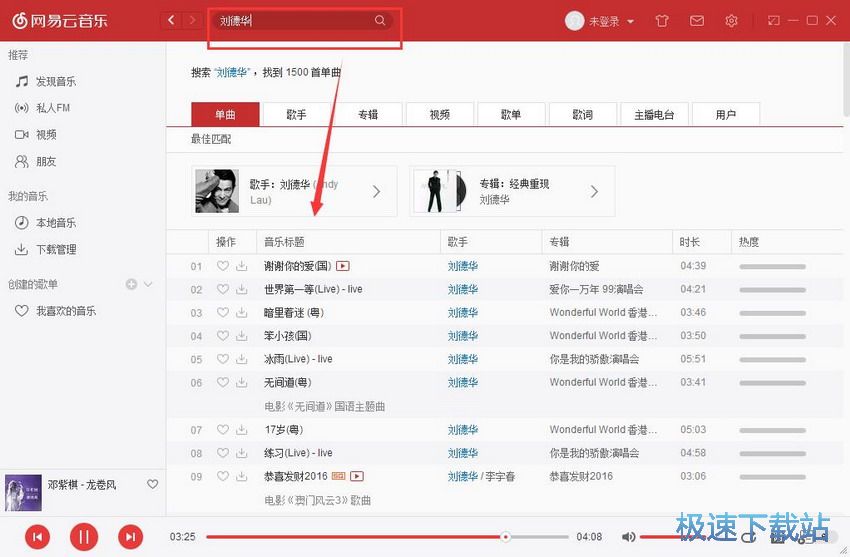Open the 未登录 account dropdown
The height and width of the screenshot is (557, 850).
point(611,21)
